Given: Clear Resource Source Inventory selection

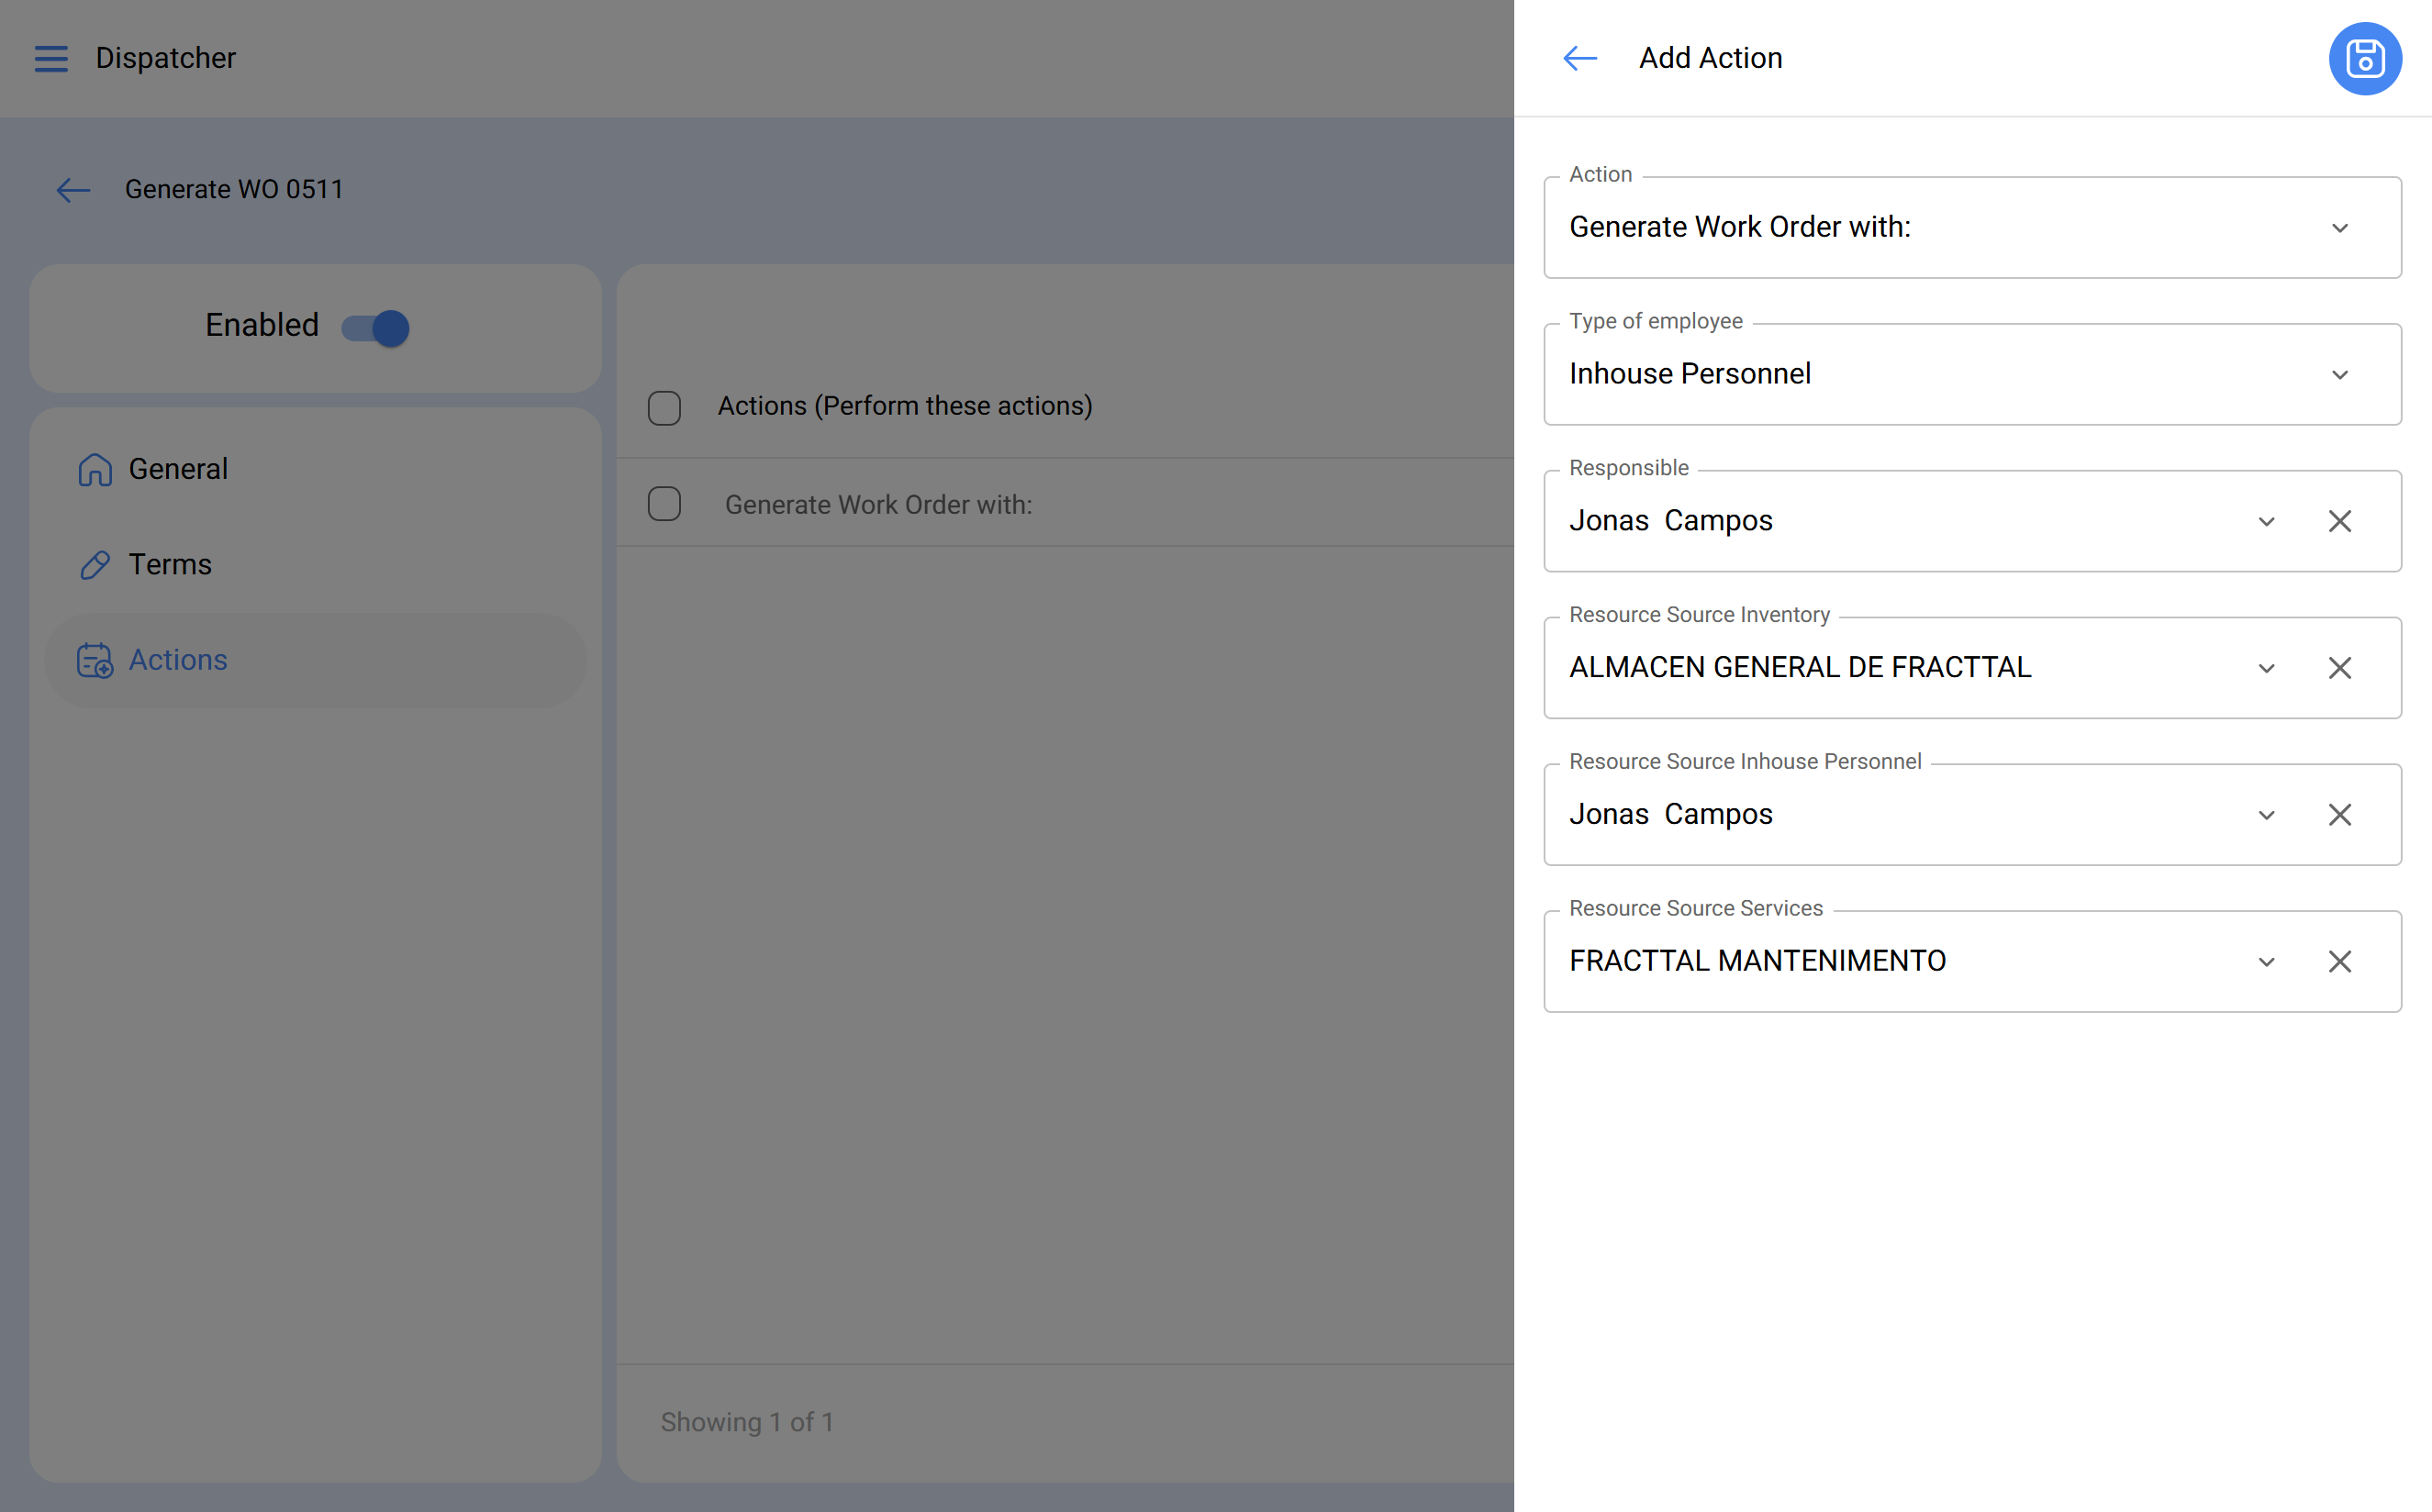Looking at the screenshot, I should [x=2339, y=668].
